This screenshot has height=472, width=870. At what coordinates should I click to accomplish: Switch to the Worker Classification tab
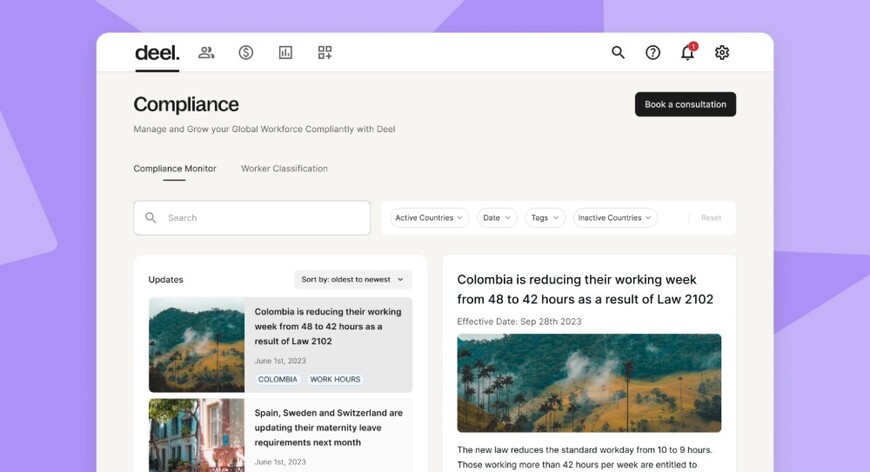(x=284, y=169)
